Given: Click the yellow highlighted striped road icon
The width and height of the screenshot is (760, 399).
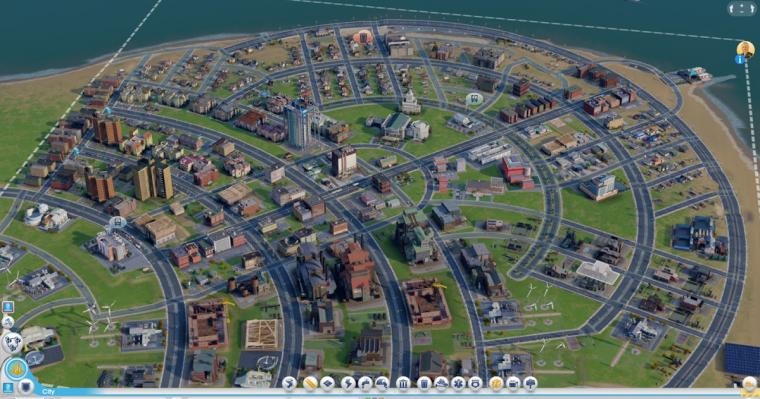Looking at the screenshot, I should point(310,383).
